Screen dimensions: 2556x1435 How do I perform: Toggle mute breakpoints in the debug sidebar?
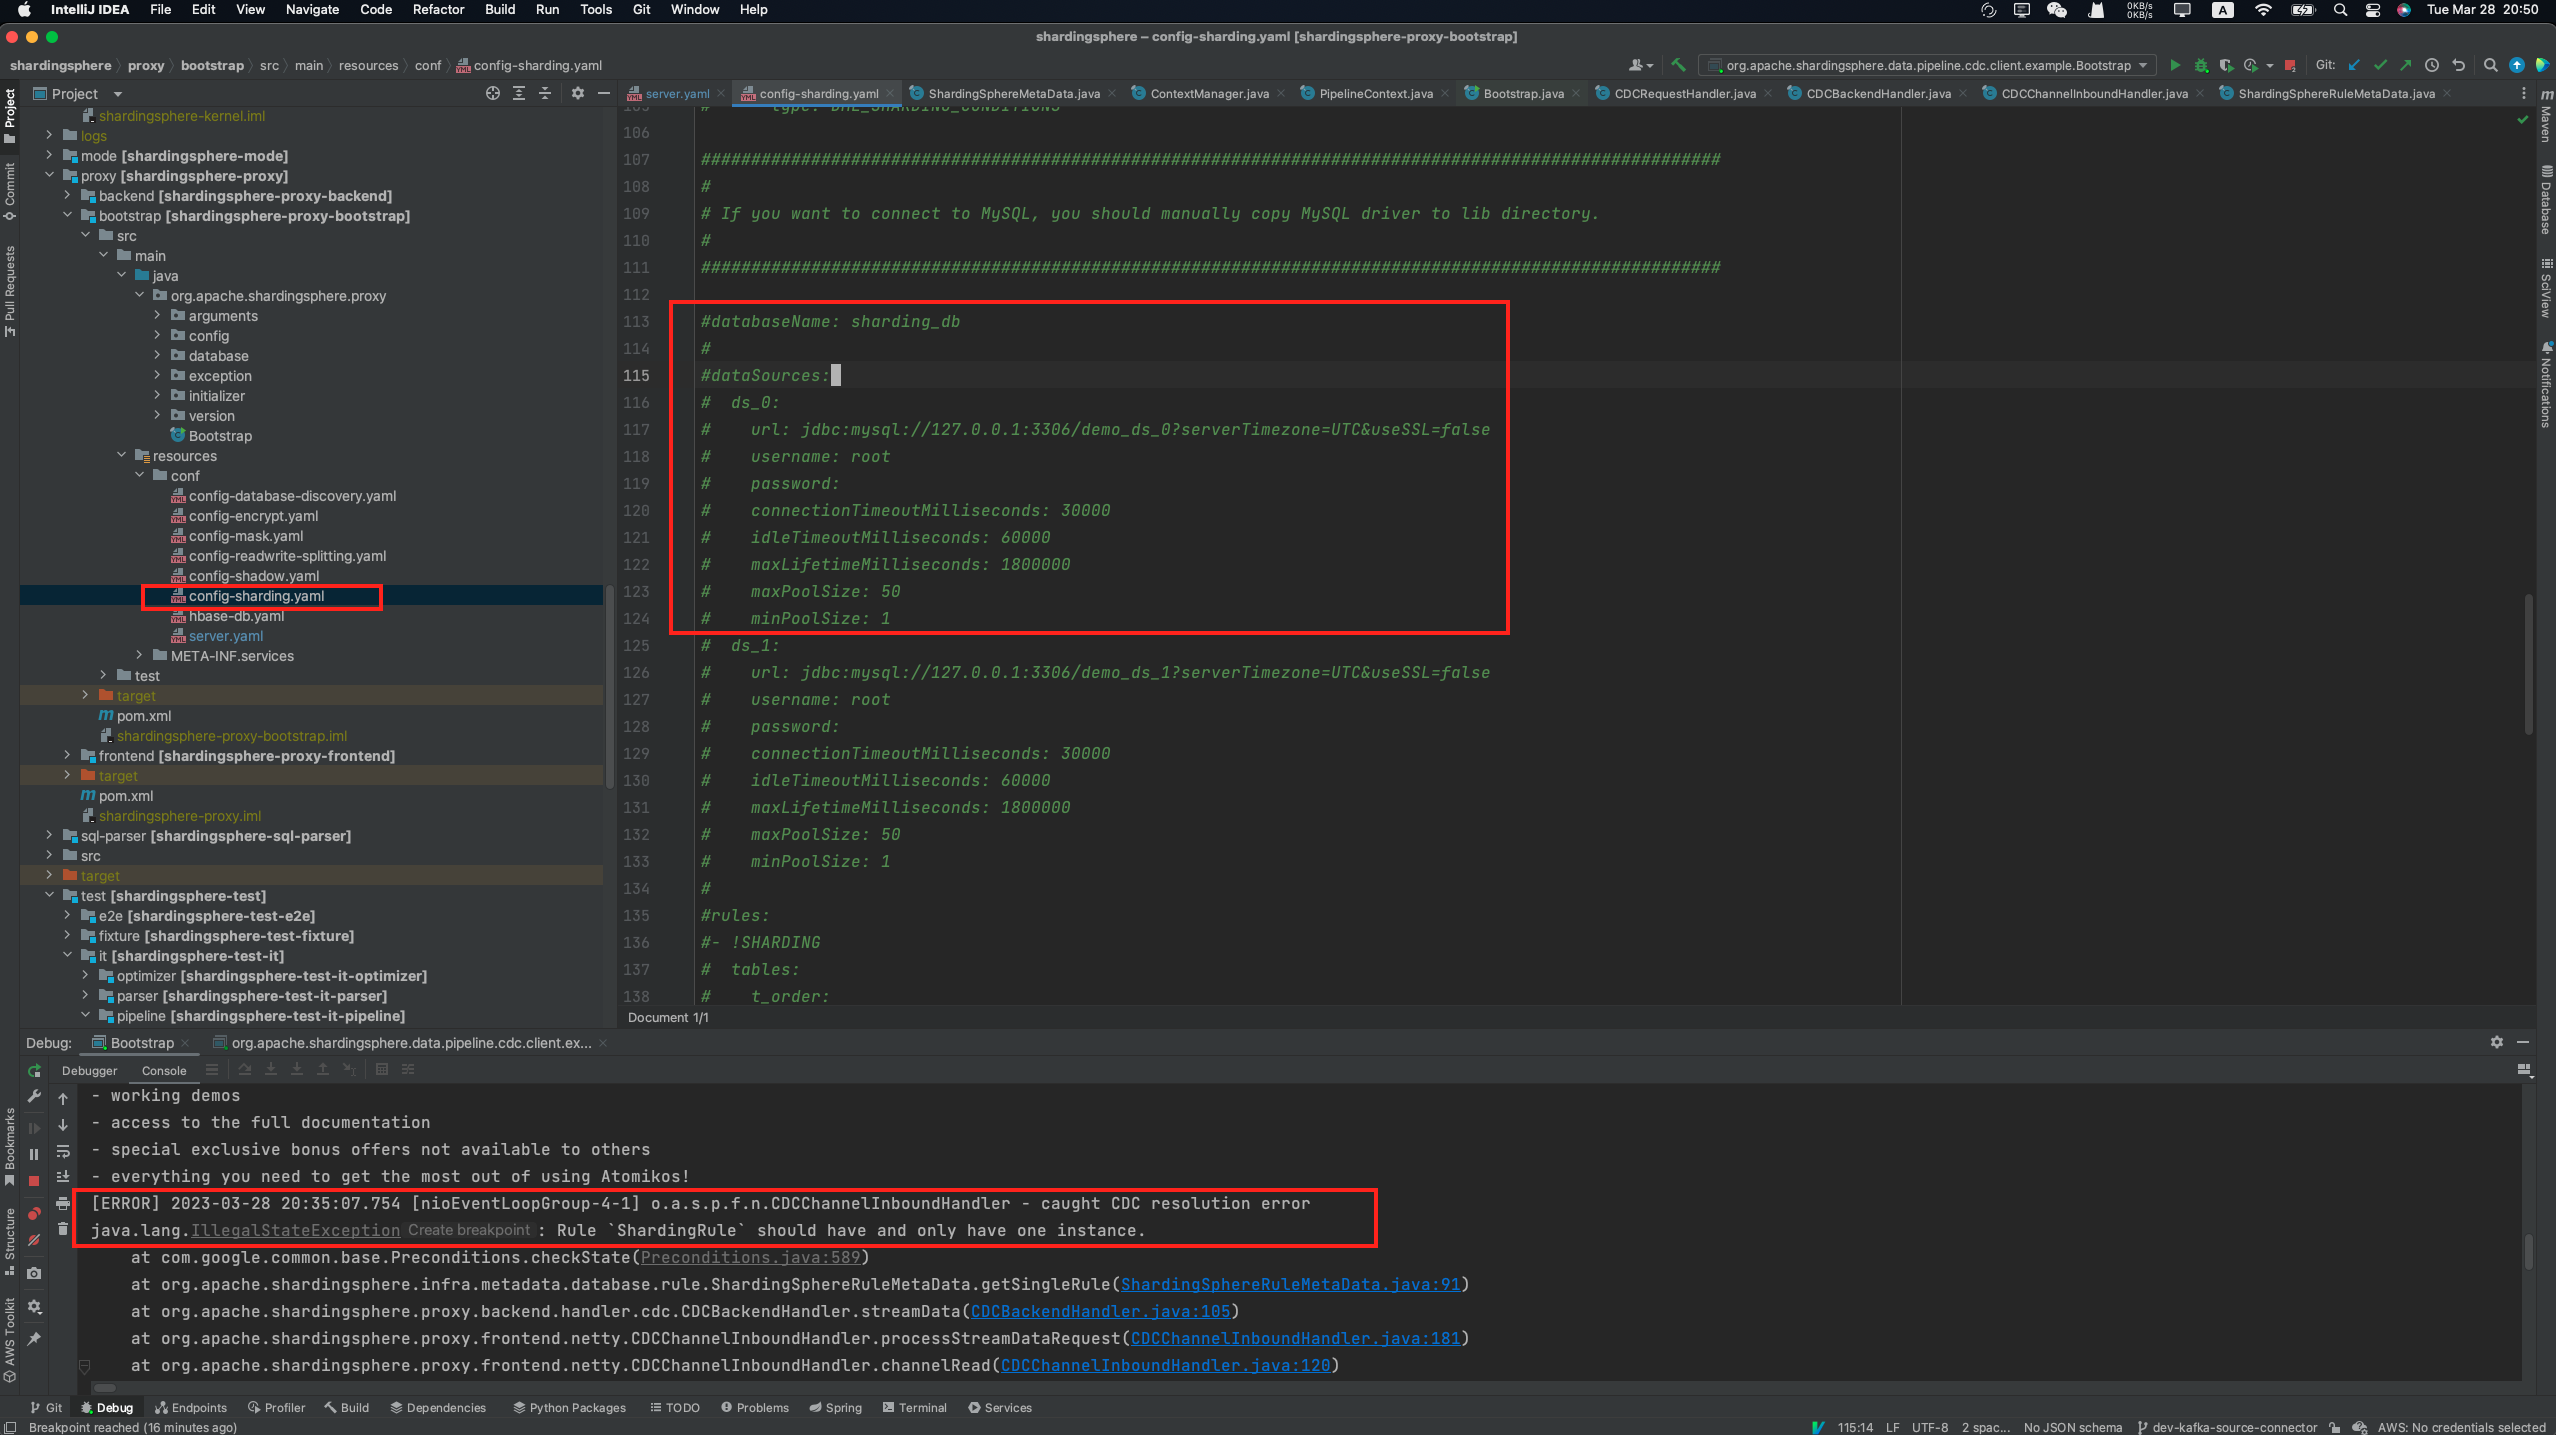(x=34, y=1240)
